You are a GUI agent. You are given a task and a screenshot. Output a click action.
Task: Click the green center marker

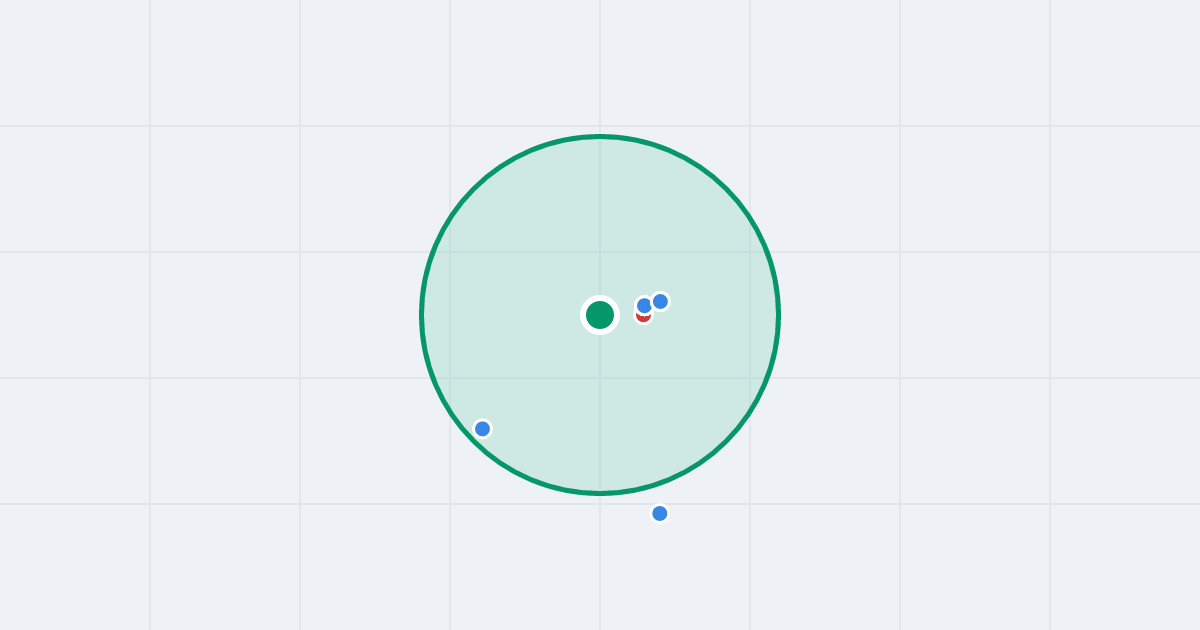click(600, 315)
